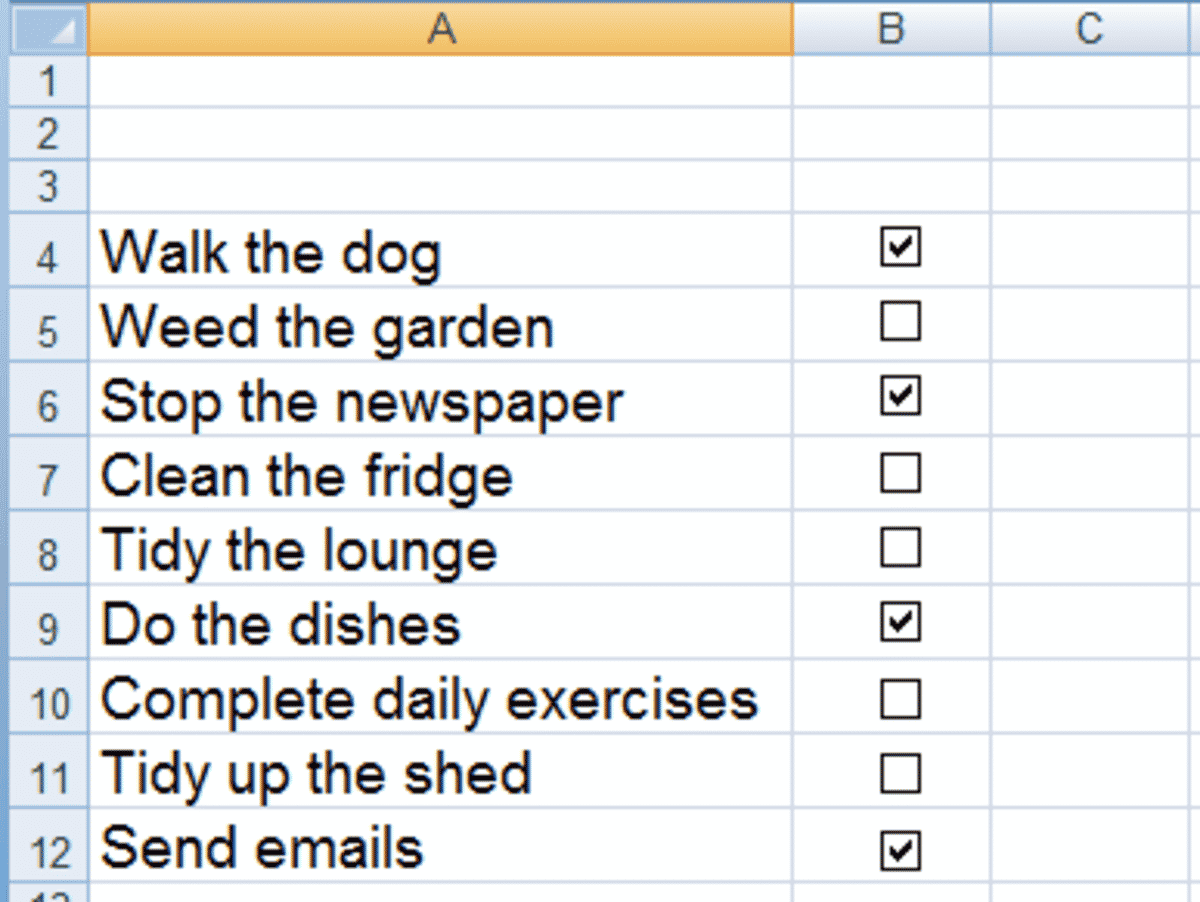1200x902 pixels.
Task: Select column A header
Action: (x=440, y=28)
